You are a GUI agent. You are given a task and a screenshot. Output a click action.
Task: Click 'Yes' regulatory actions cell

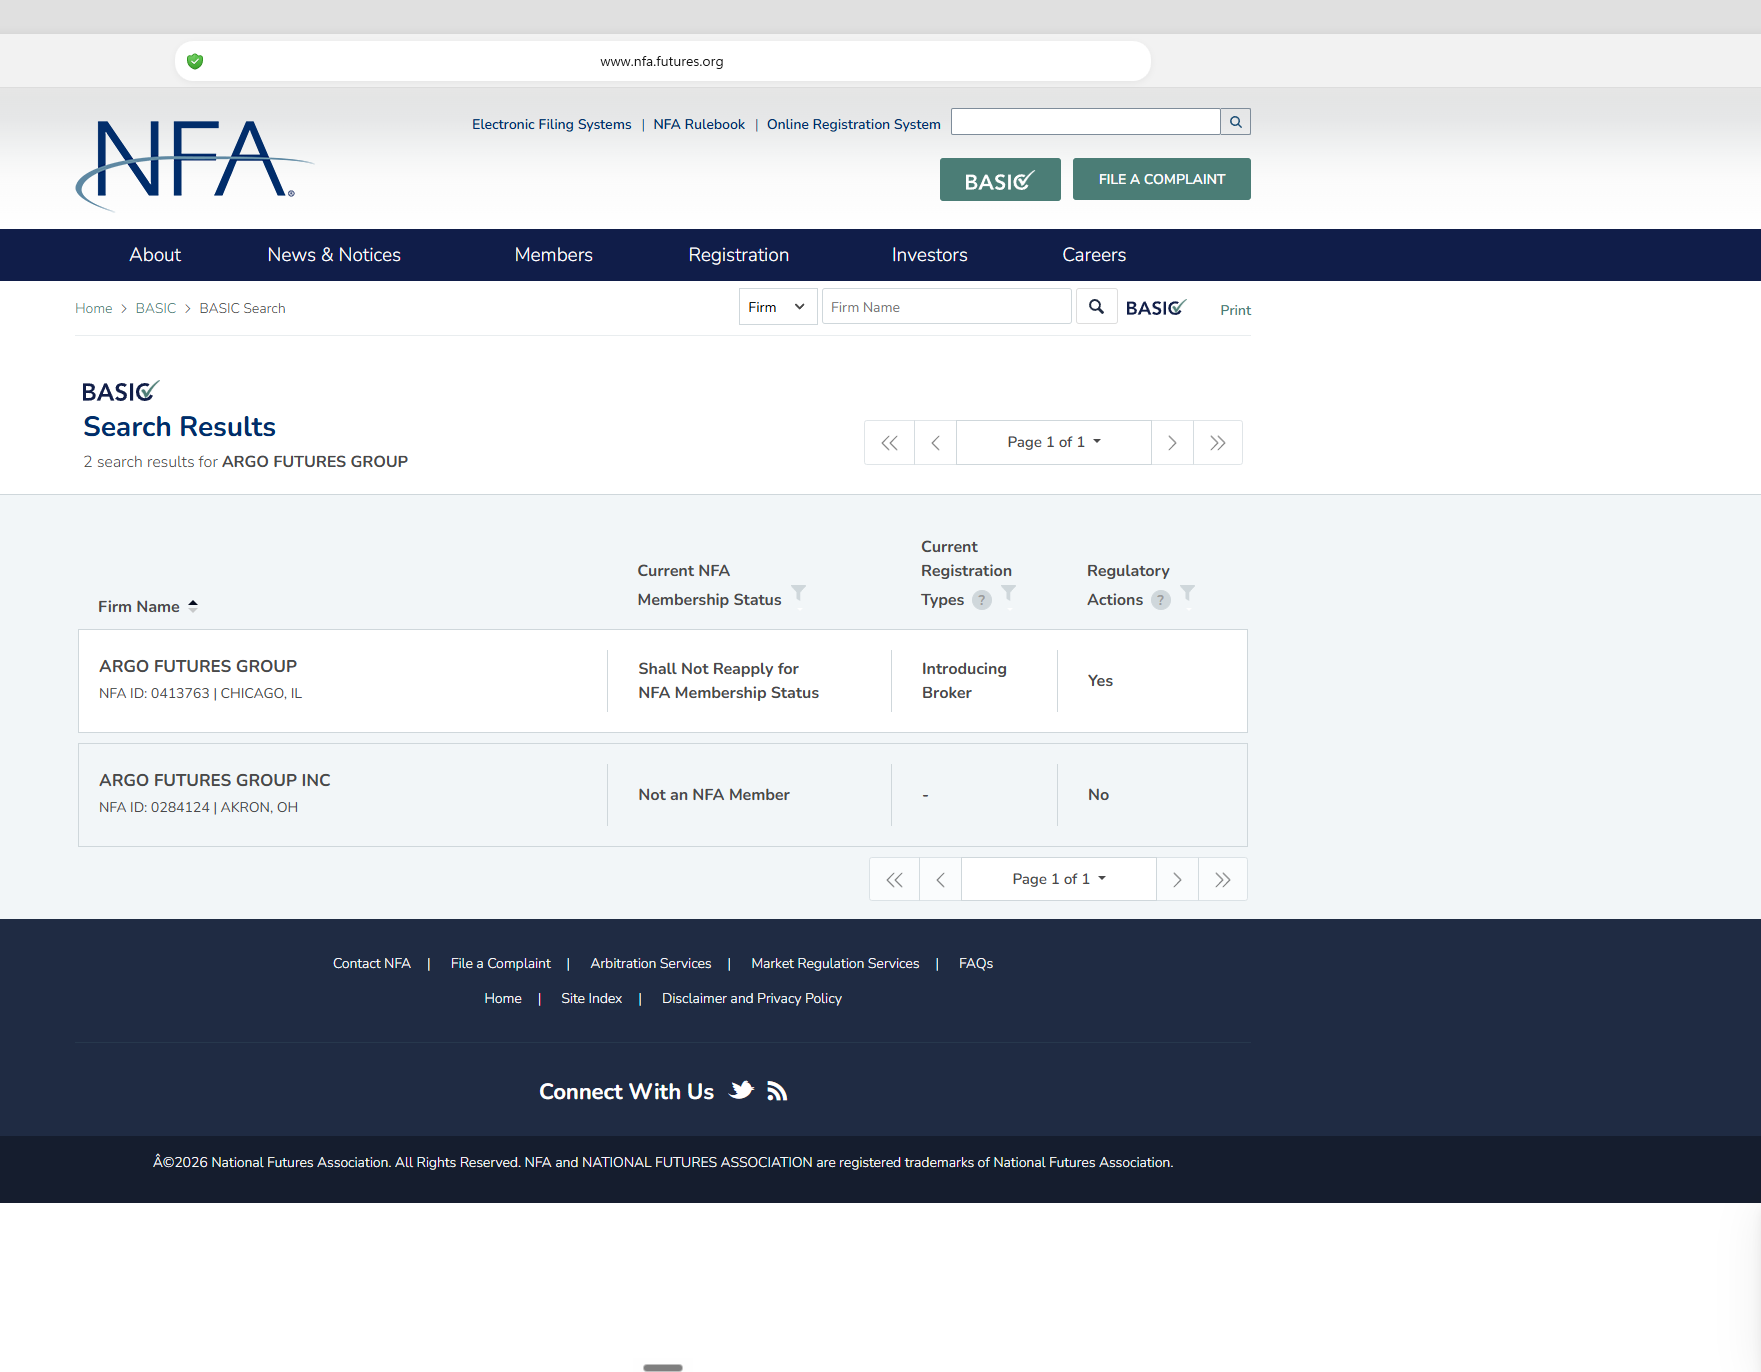coord(1100,681)
